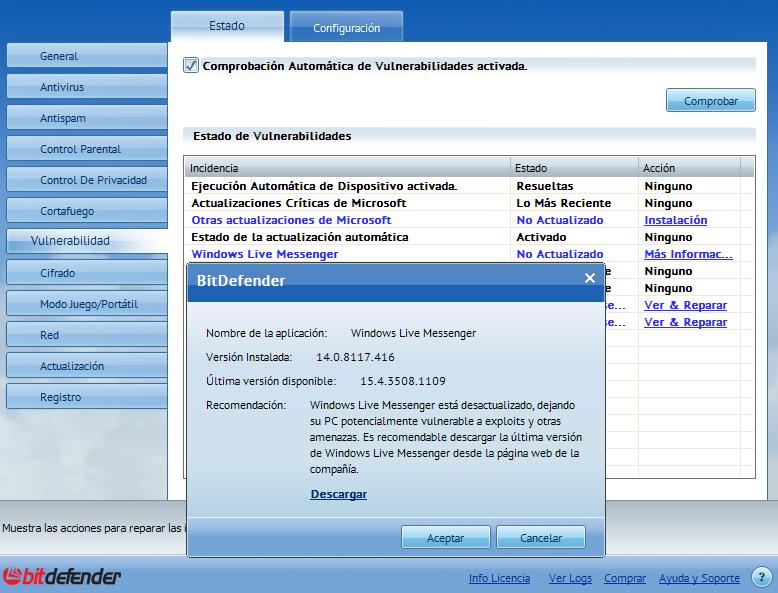Click the Descargar link
The image size is (778, 593).
pyautogui.click(x=339, y=494)
